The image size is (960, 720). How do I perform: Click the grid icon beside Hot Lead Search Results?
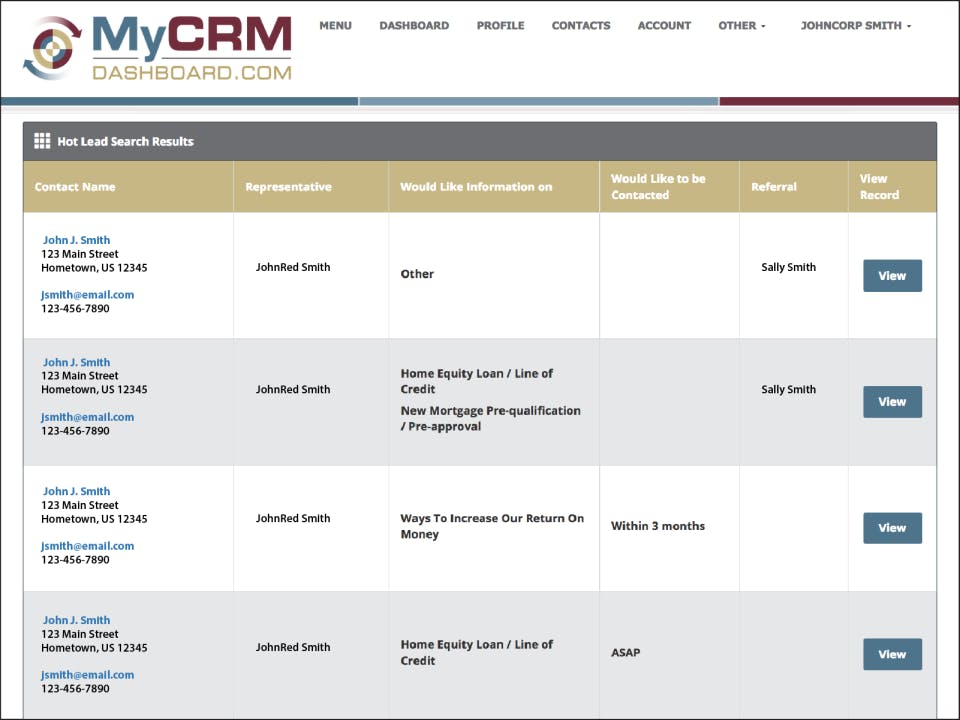[42, 141]
